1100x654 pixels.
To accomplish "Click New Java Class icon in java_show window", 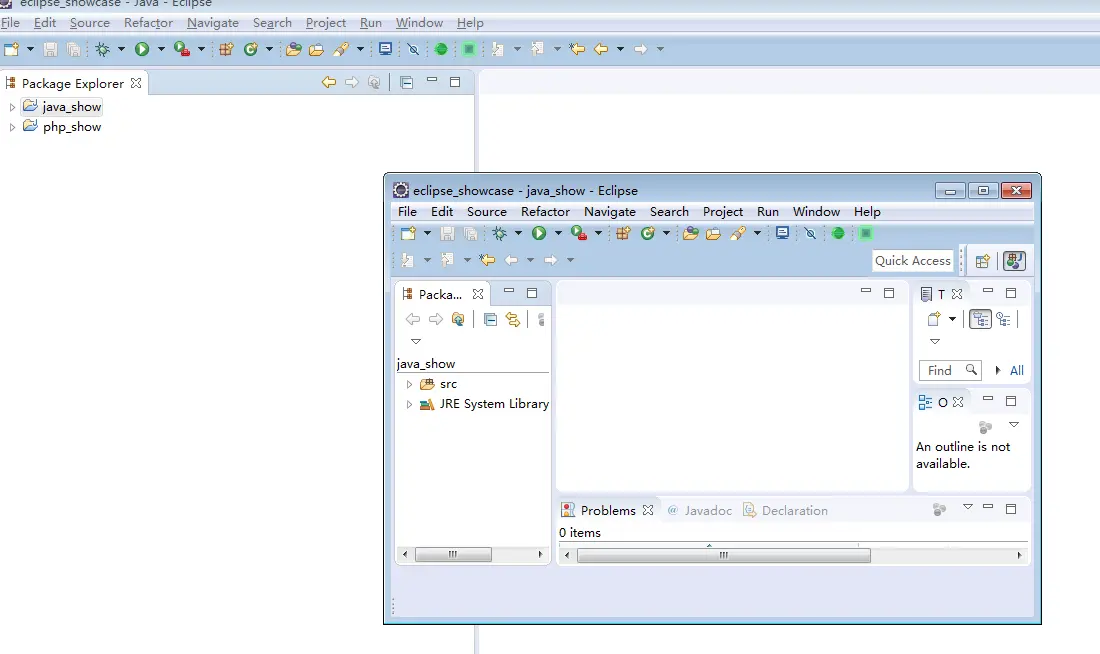I will point(648,233).
